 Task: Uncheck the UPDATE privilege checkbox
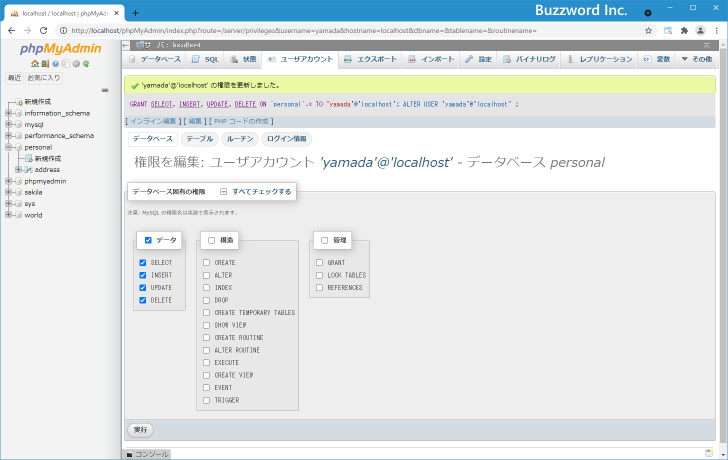click(x=143, y=288)
